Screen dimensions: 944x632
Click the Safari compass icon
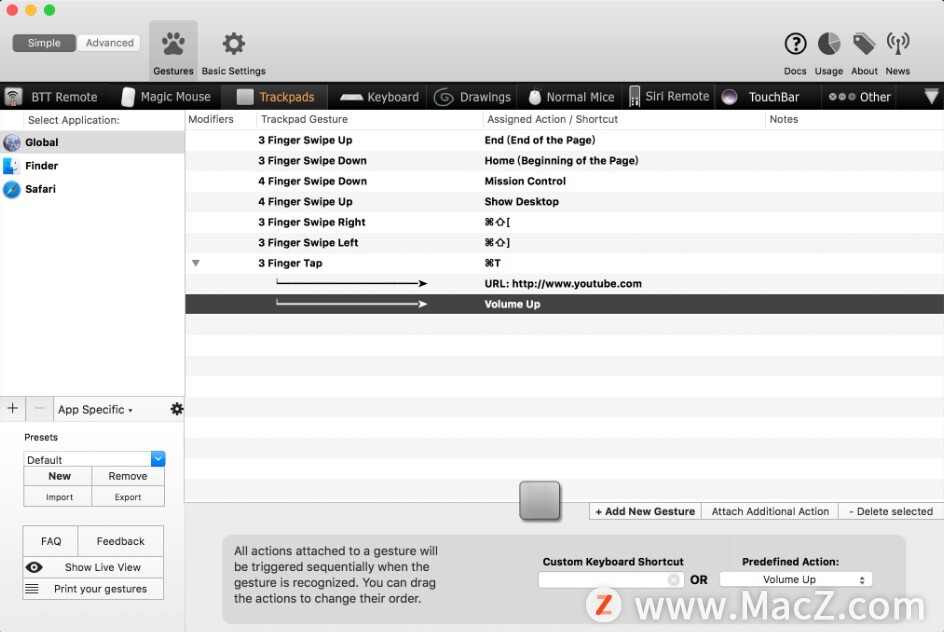coord(11,189)
